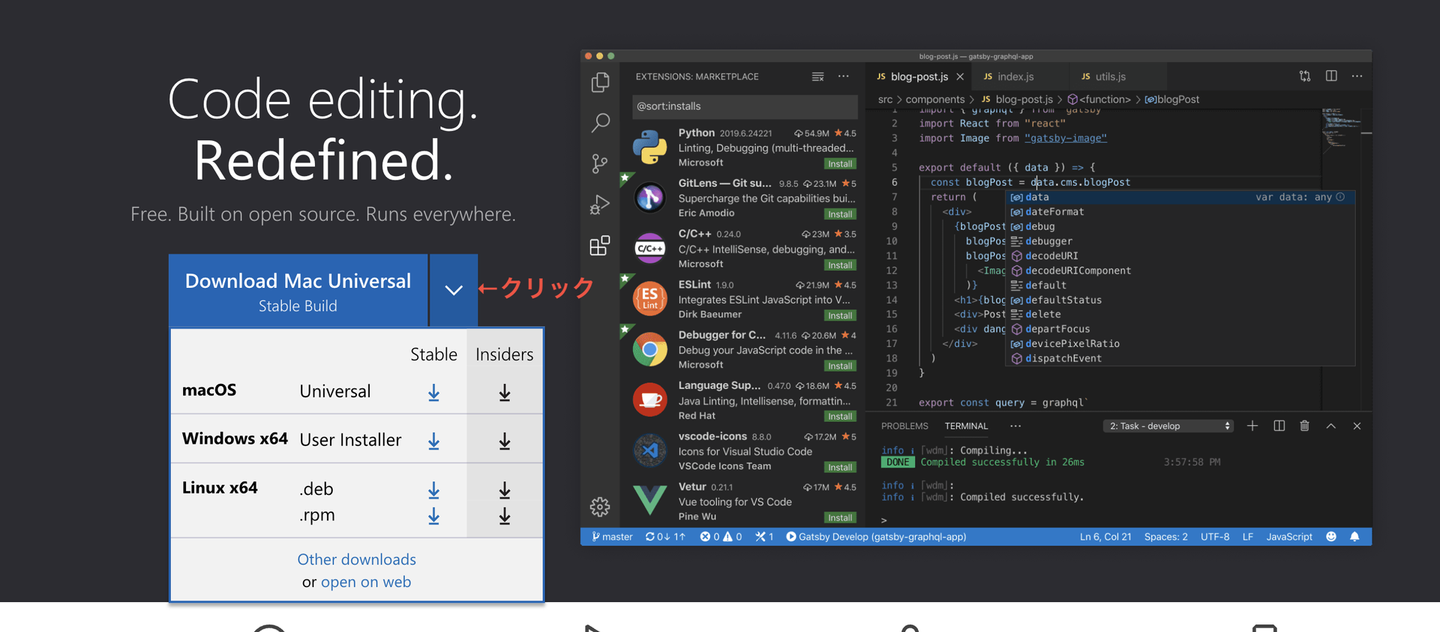Open the TERMINAL panel tab
1440x632 pixels.
pyautogui.click(x=966, y=426)
